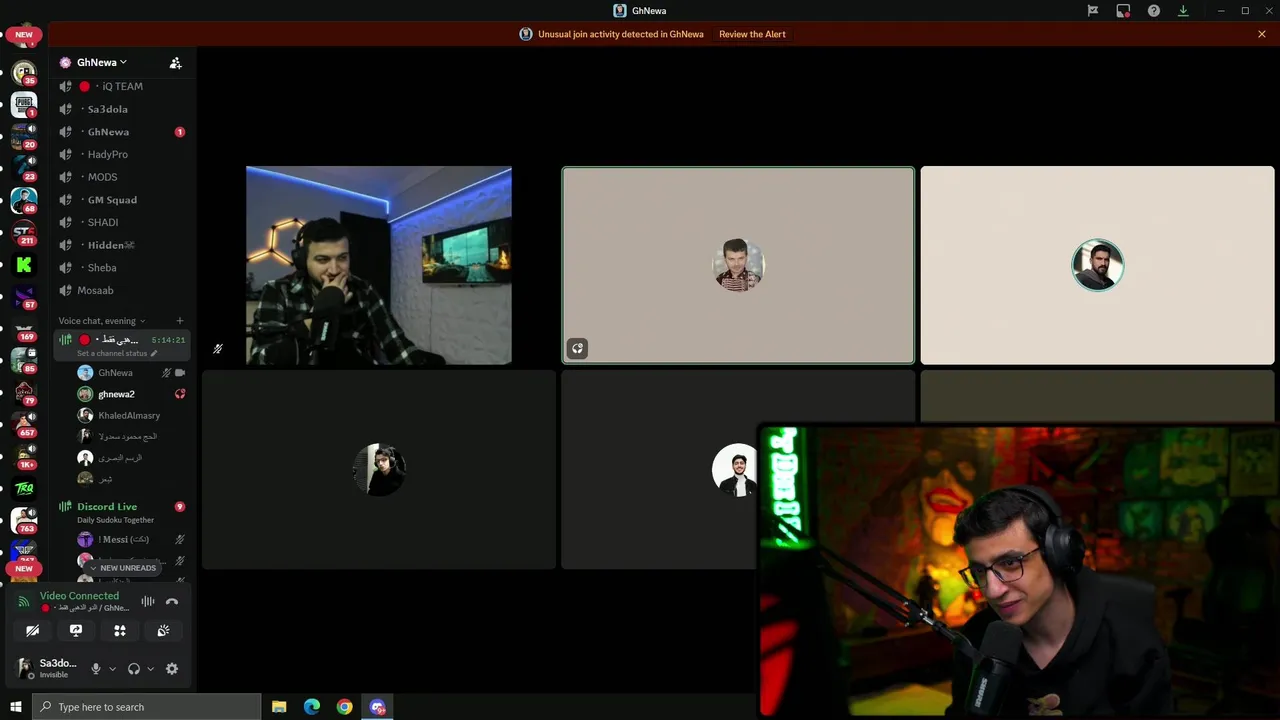Open the PUBG server icon
The width and height of the screenshot is (1280, 720).
tap(24, 104)
